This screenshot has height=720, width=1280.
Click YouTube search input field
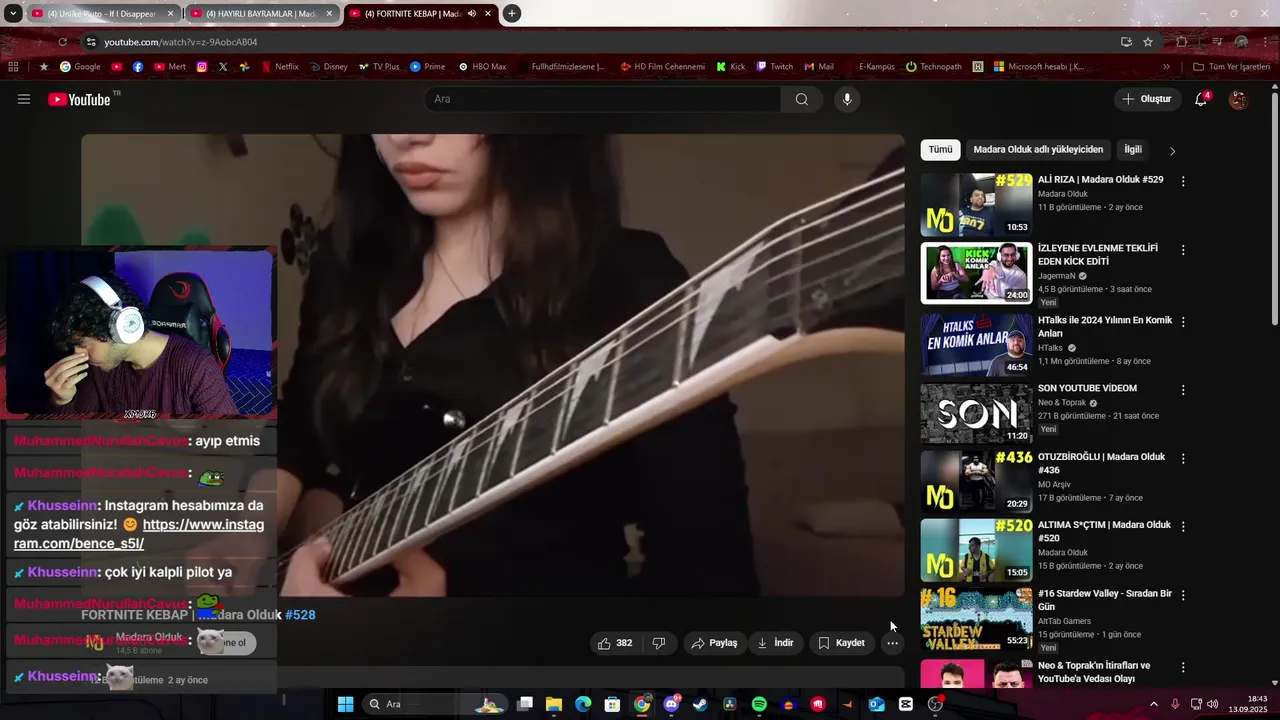pos(603,99)
